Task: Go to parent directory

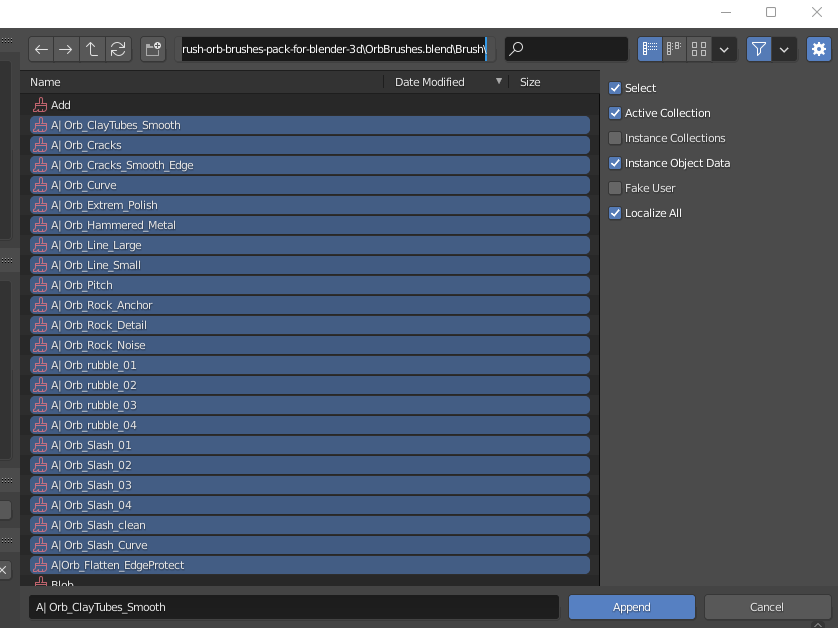Action: click(93, 49)
